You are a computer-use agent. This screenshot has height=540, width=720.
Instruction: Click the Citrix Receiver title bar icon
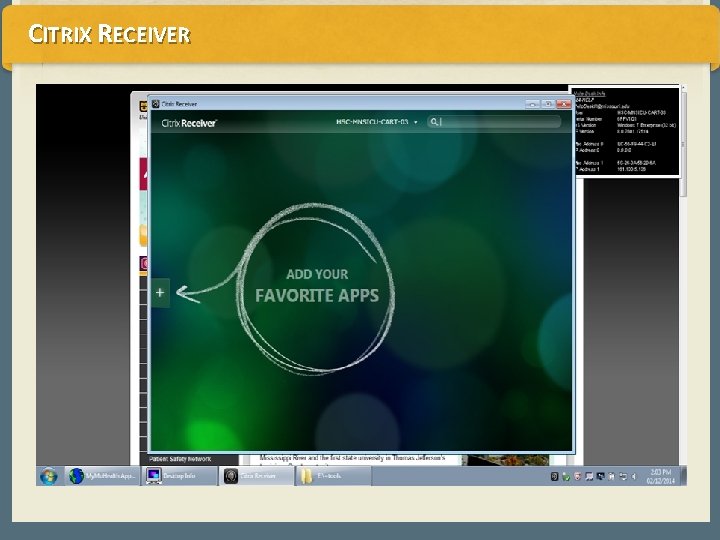156,104
